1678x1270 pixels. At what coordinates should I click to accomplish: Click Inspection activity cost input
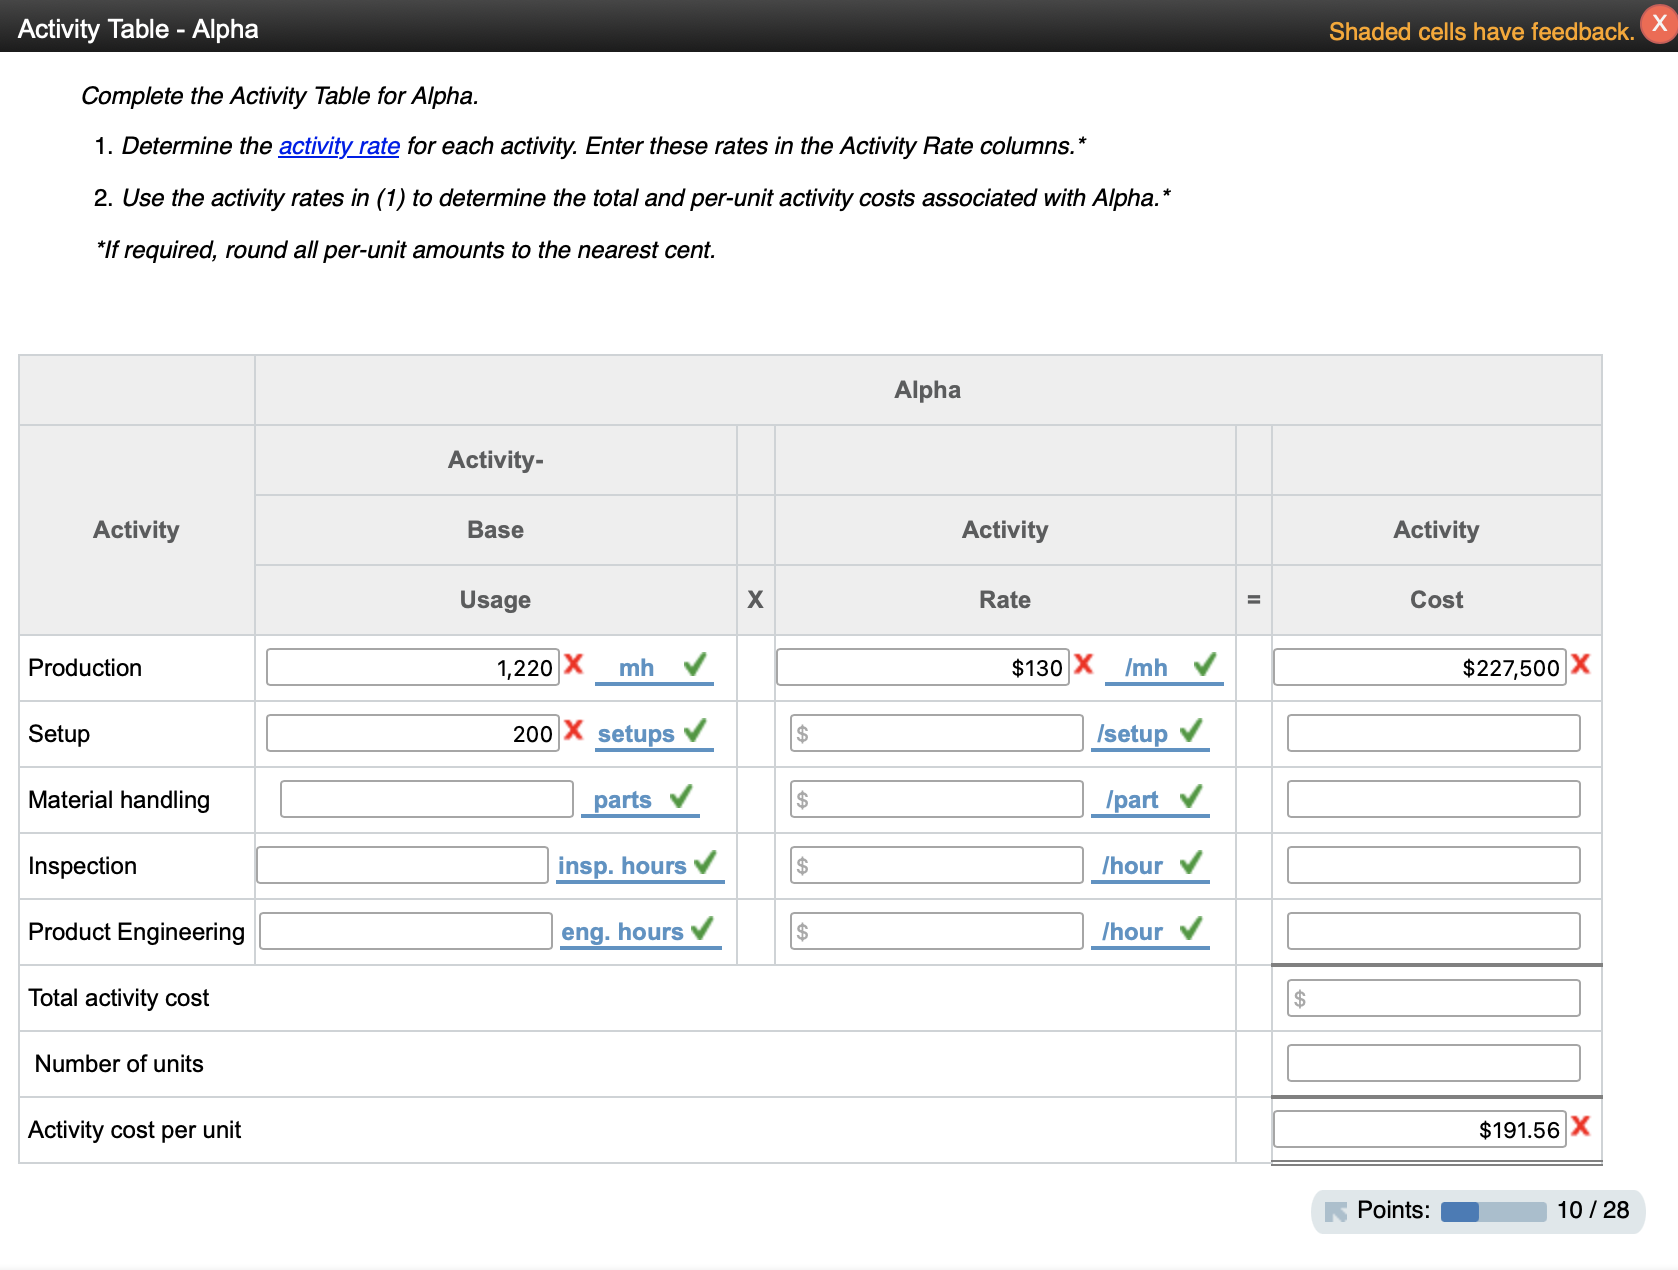pyautogui.click(x=1434, y=865)
